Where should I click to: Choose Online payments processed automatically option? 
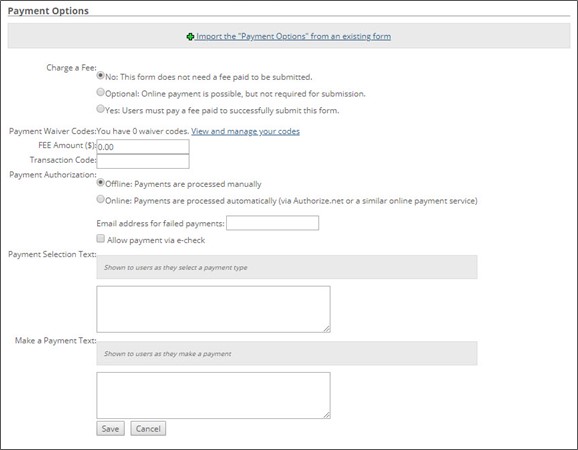click(x=100, y=199)
